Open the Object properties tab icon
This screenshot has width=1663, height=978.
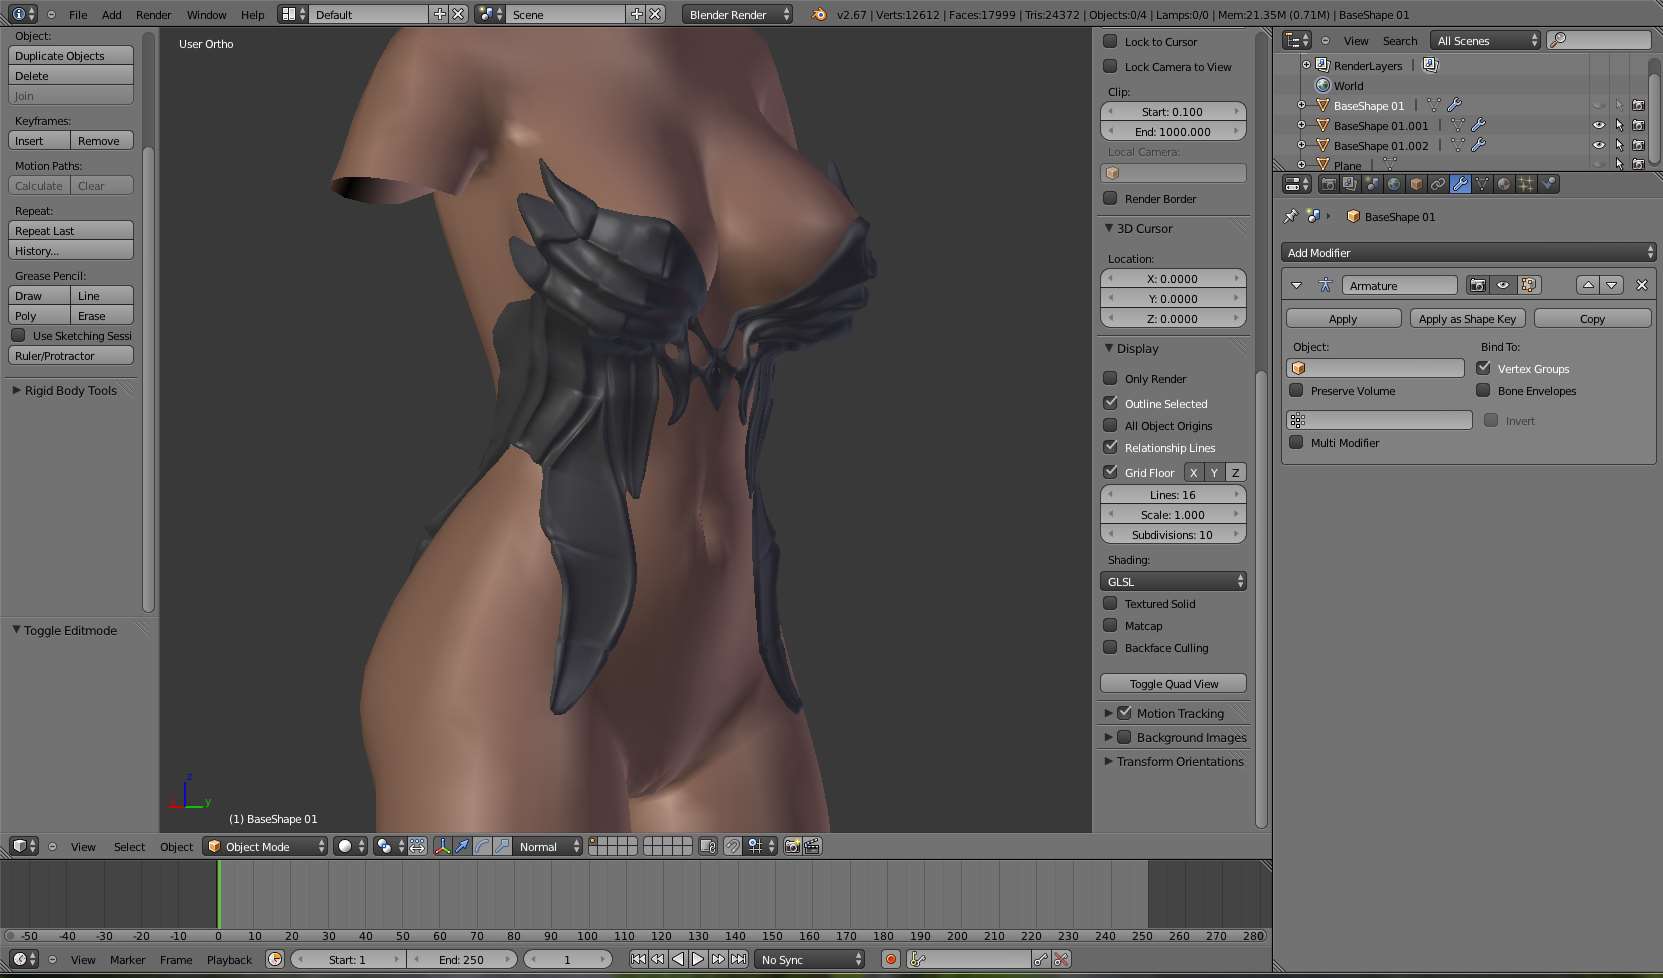point(1415,184)
